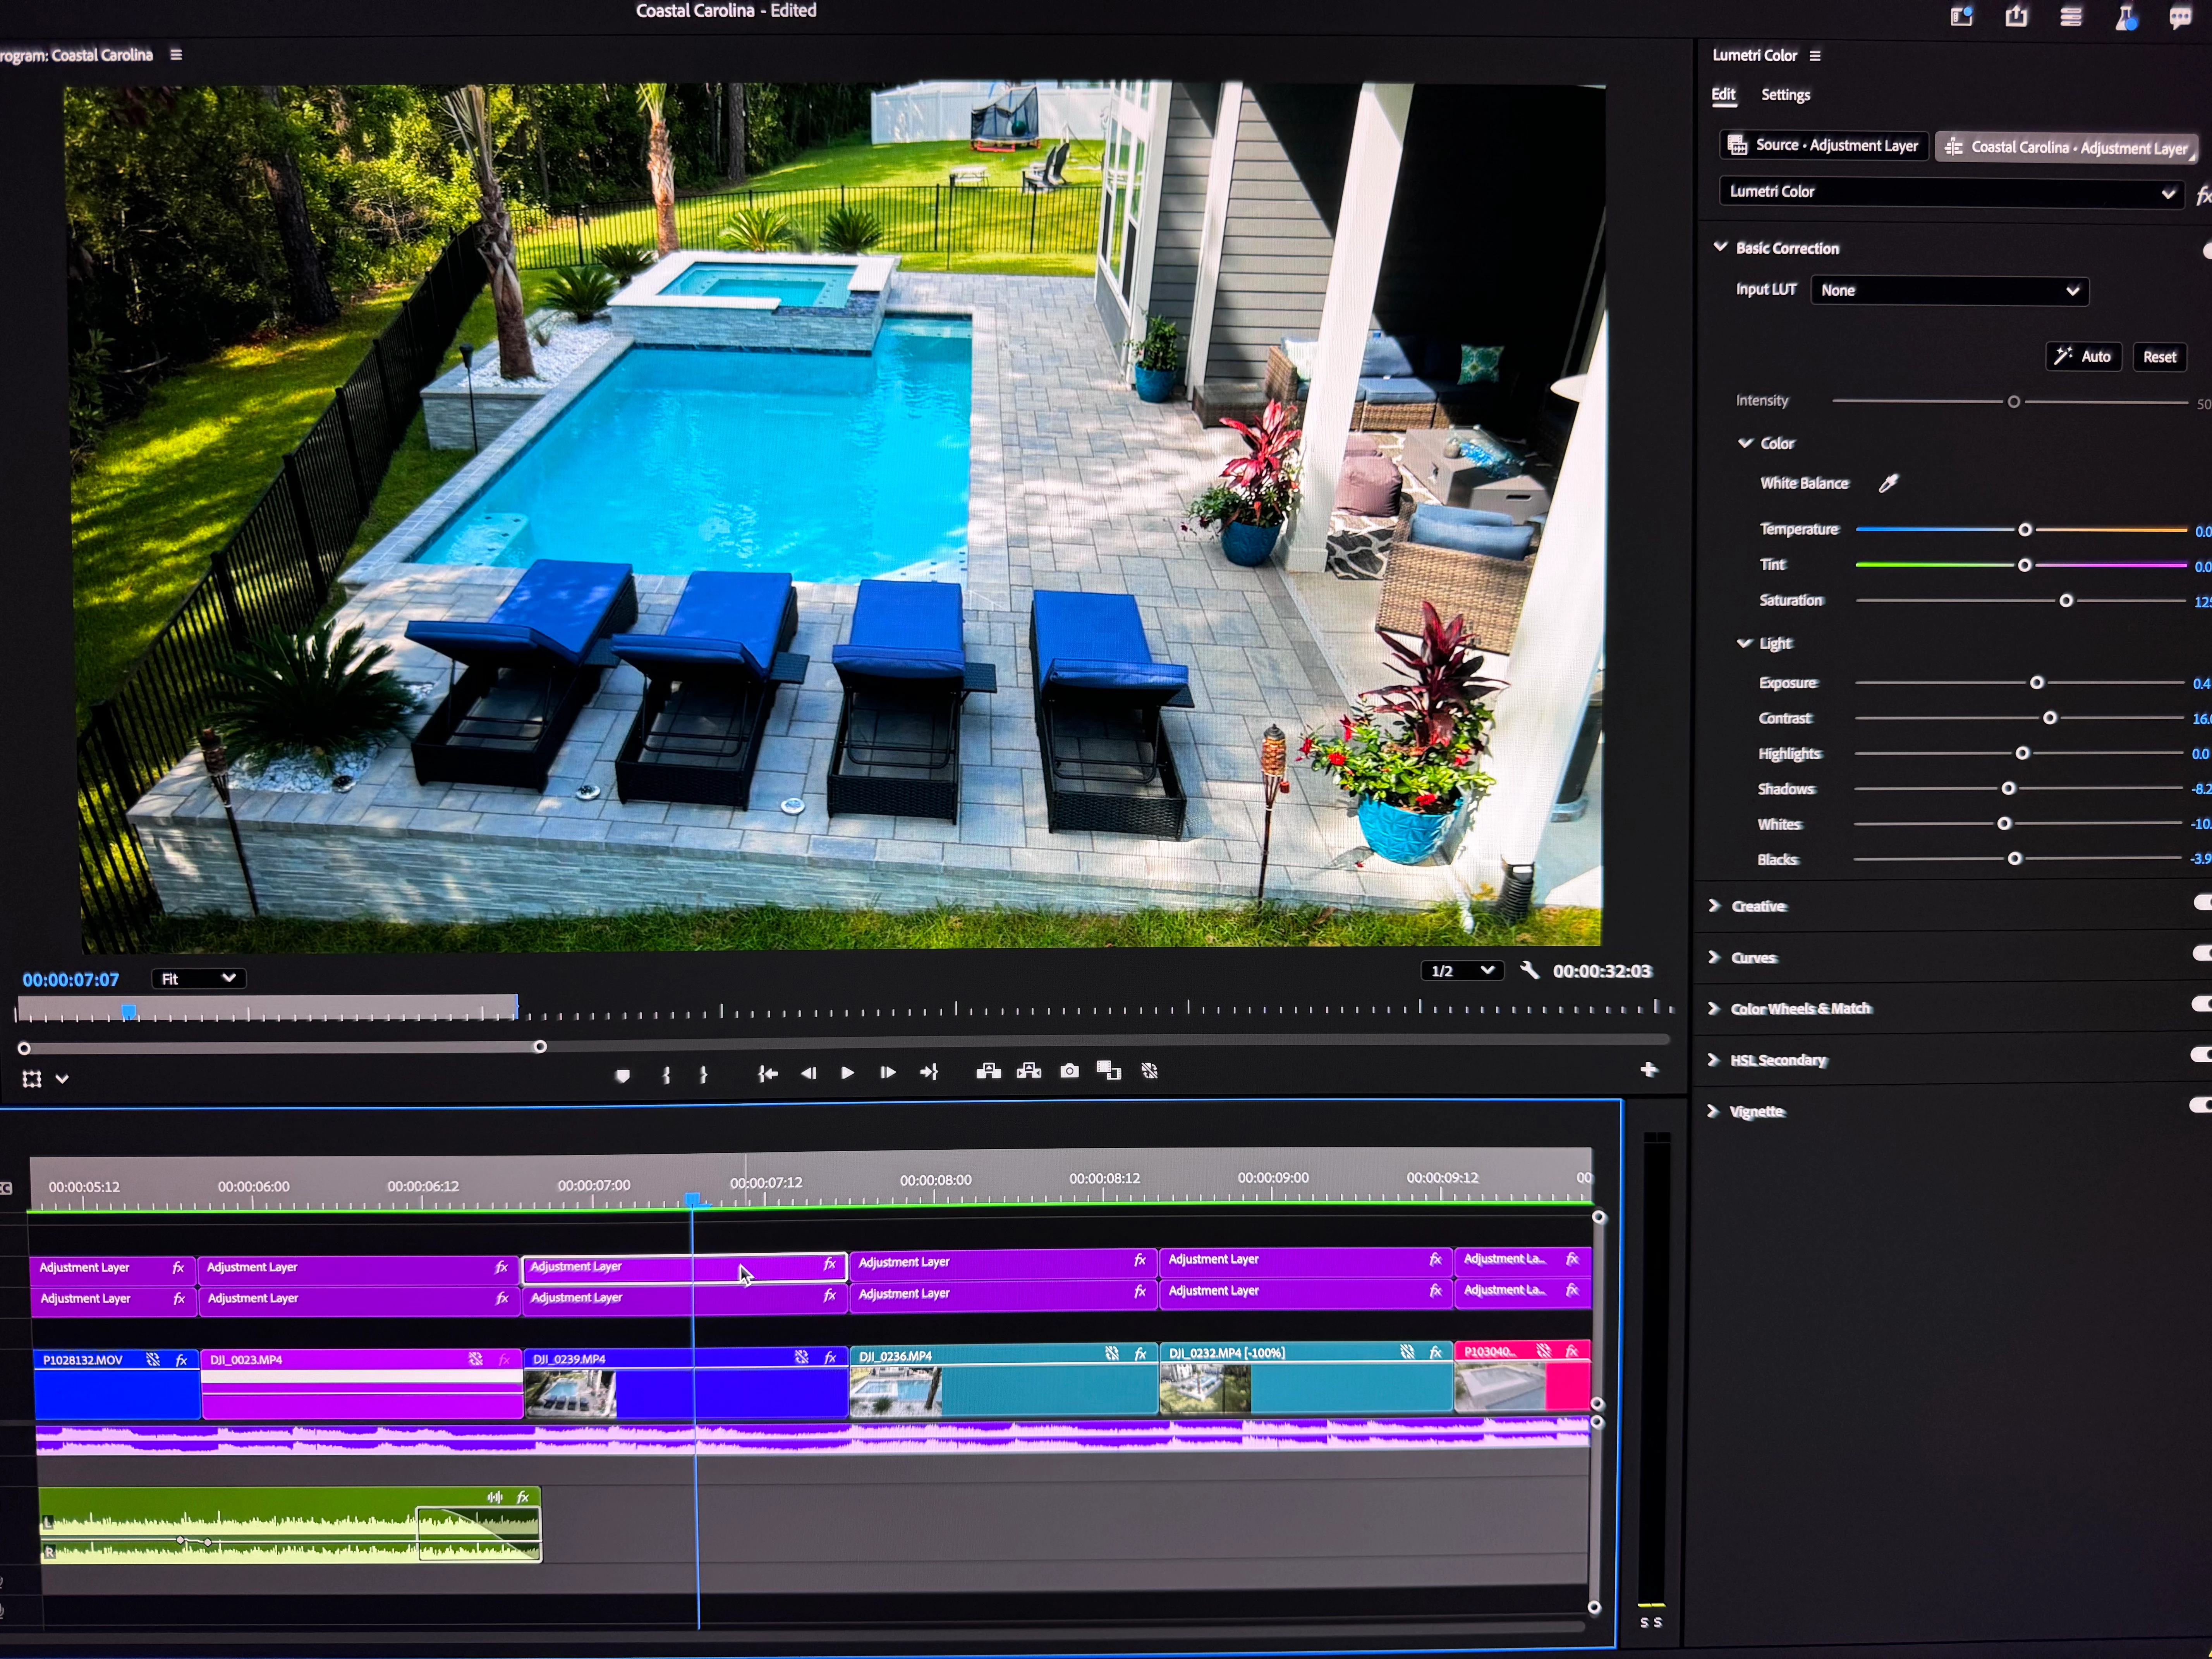
Task: Click the share/export icon at top right
Action: [2016, 17]
